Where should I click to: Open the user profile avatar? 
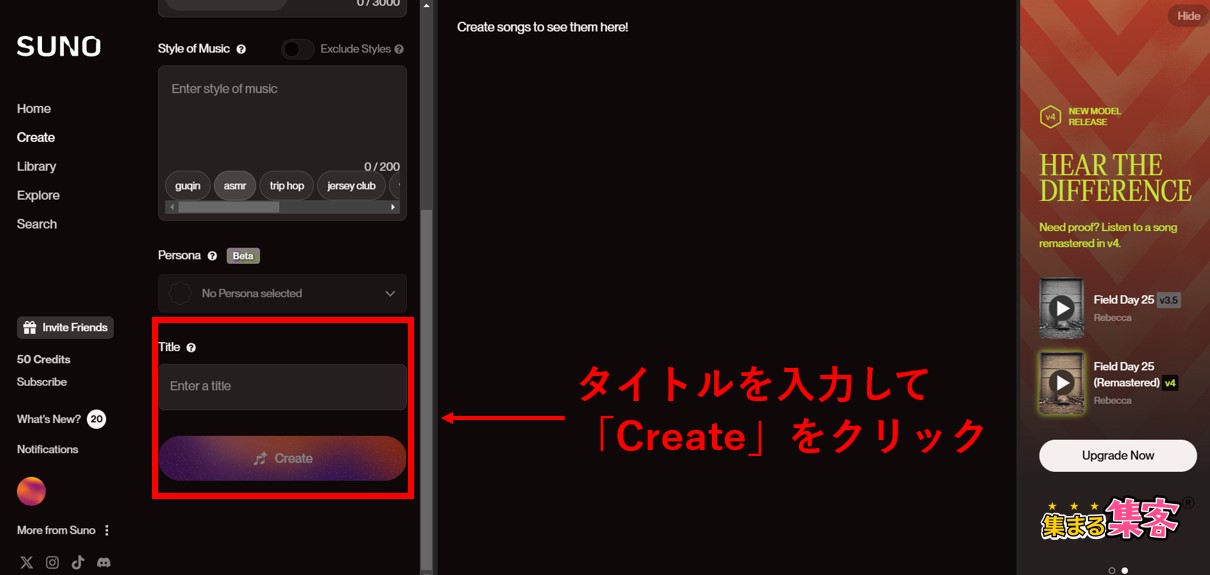31,491
